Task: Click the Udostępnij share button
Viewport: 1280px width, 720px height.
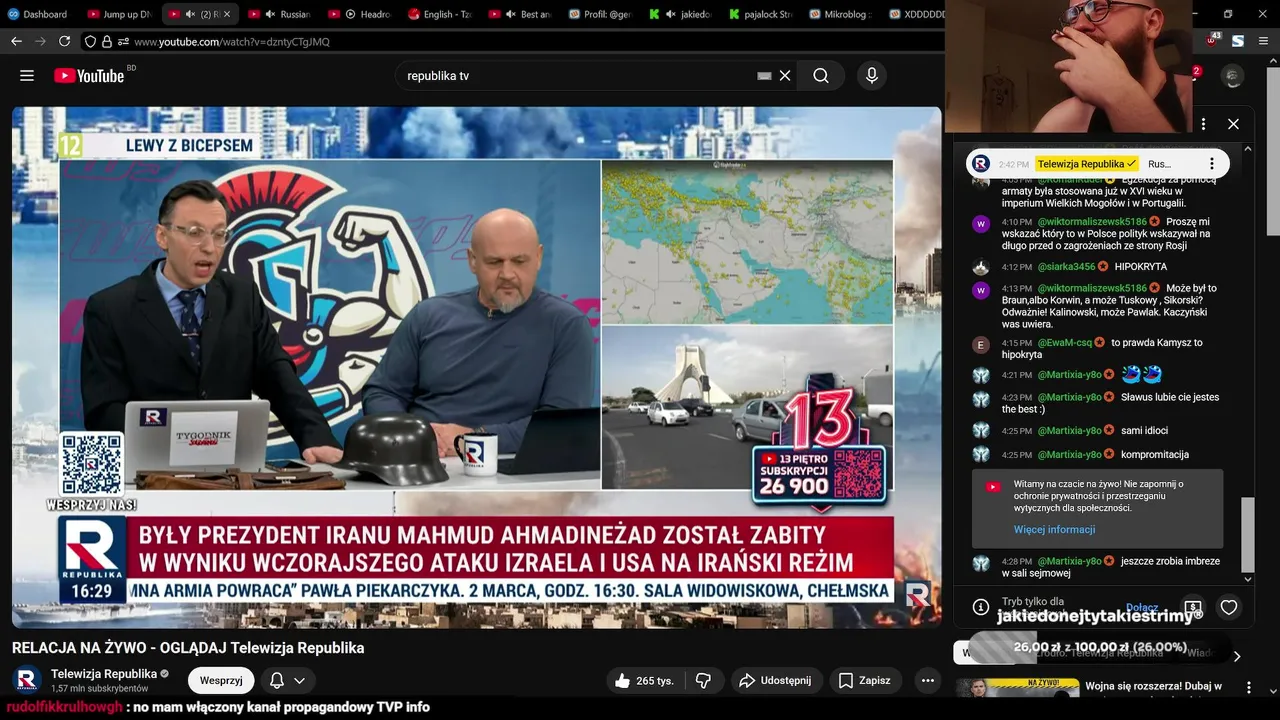Action: [774, 680]
